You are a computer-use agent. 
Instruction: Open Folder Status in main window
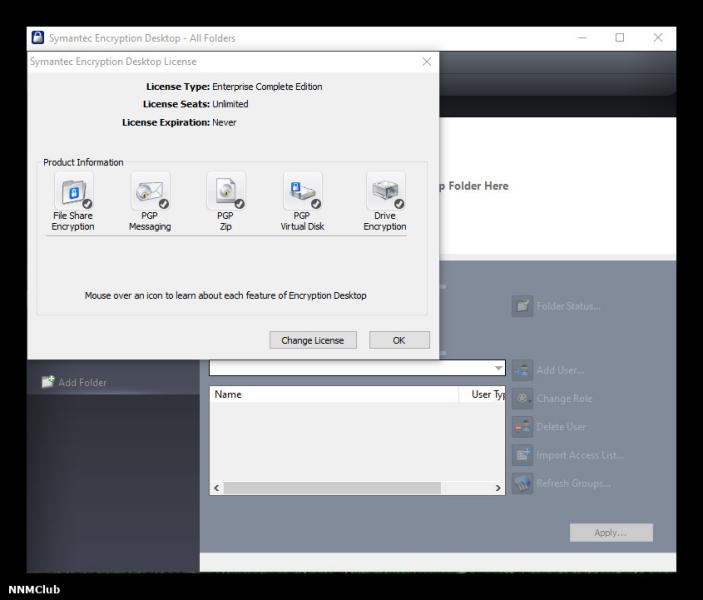coord(568,307)
